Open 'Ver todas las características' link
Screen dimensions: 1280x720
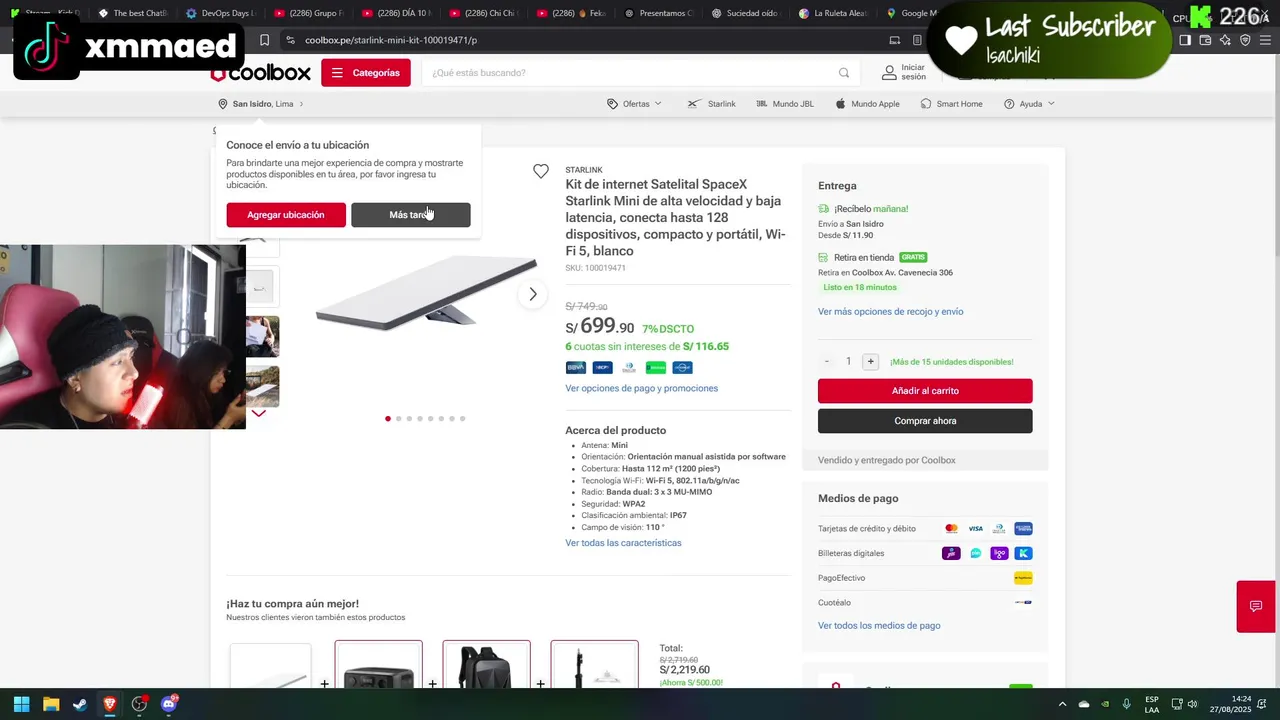[x=623, y=543]
